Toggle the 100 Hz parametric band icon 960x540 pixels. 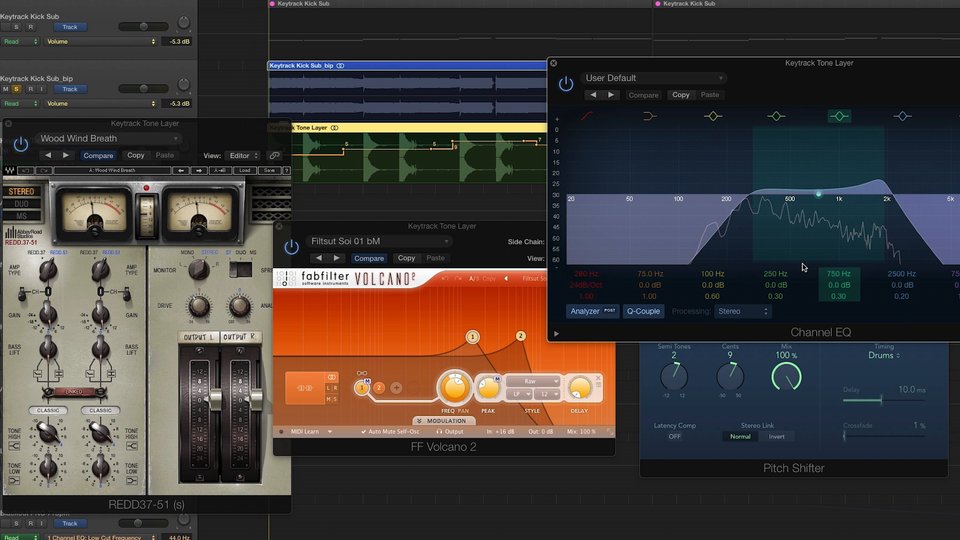point(713,116)
